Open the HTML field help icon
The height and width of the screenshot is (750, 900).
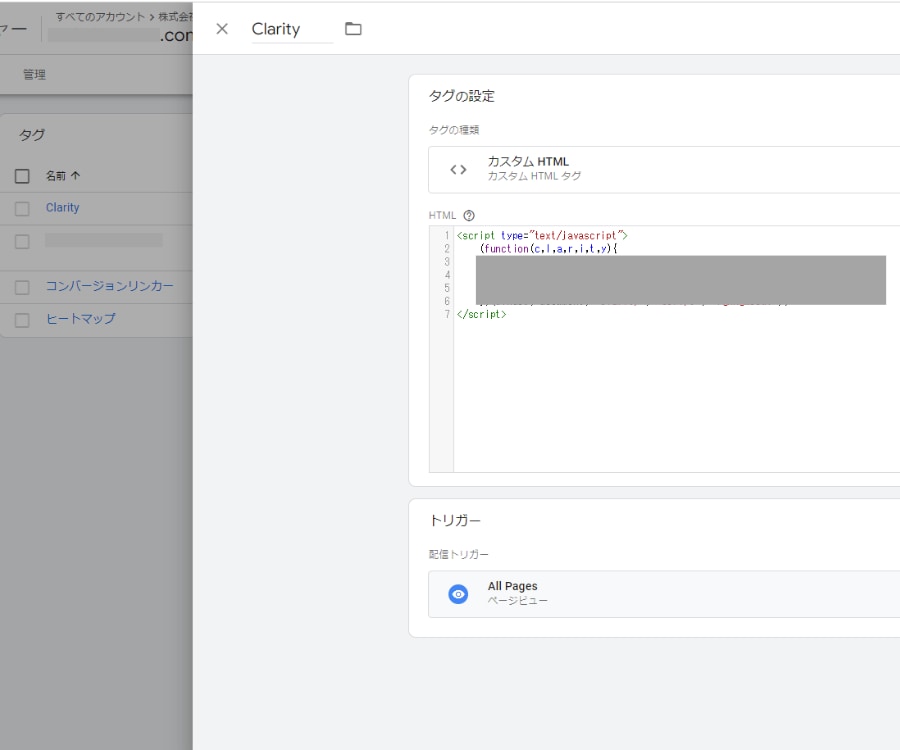[x=469, y=216]
